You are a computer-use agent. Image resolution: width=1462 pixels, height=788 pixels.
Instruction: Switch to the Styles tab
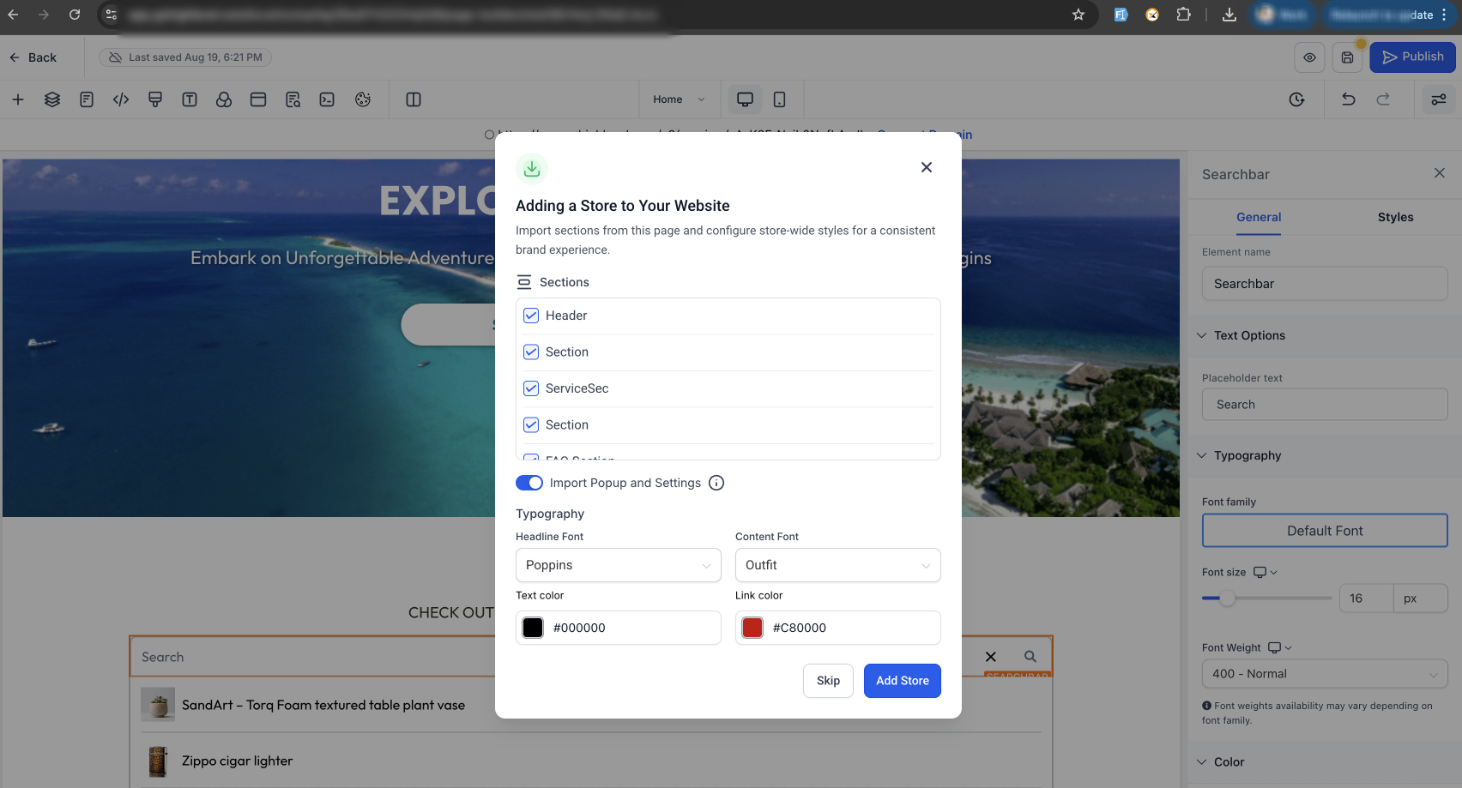[x=1395, y=217]
